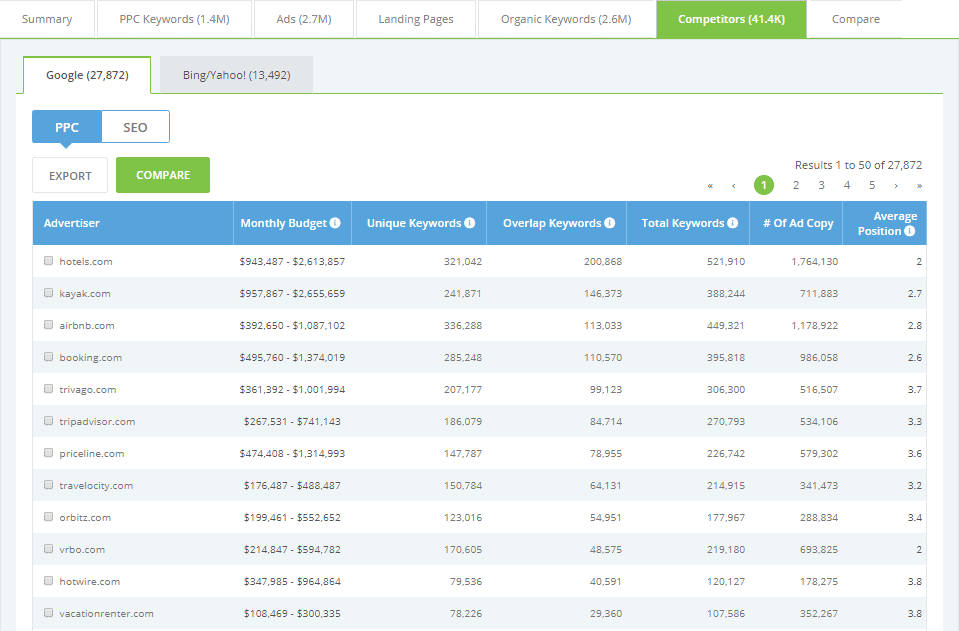959x631 pixels.
Task: Jump to first results page arrow
Action: tap(710, 185)
